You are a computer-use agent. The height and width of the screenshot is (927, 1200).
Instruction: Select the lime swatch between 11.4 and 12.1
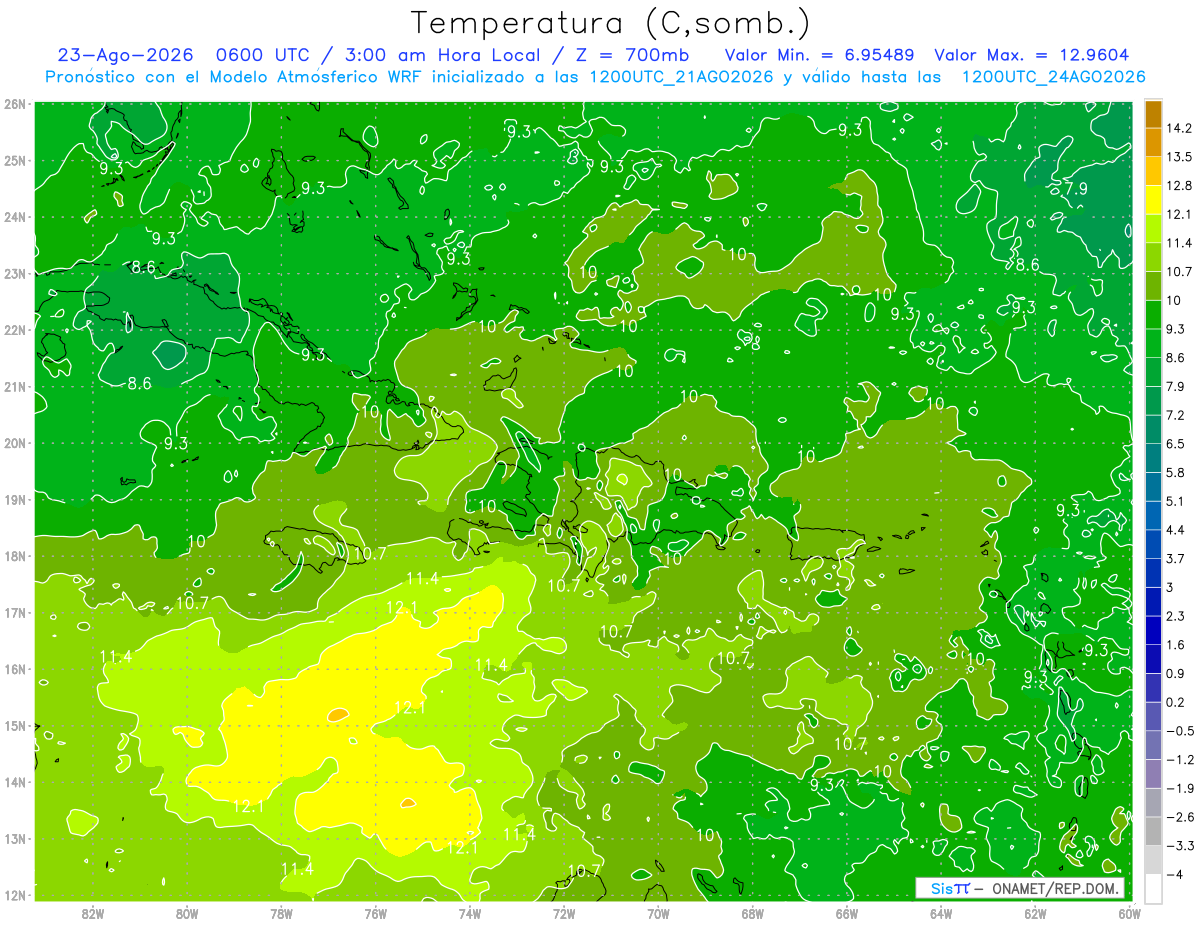point(1153,228)
